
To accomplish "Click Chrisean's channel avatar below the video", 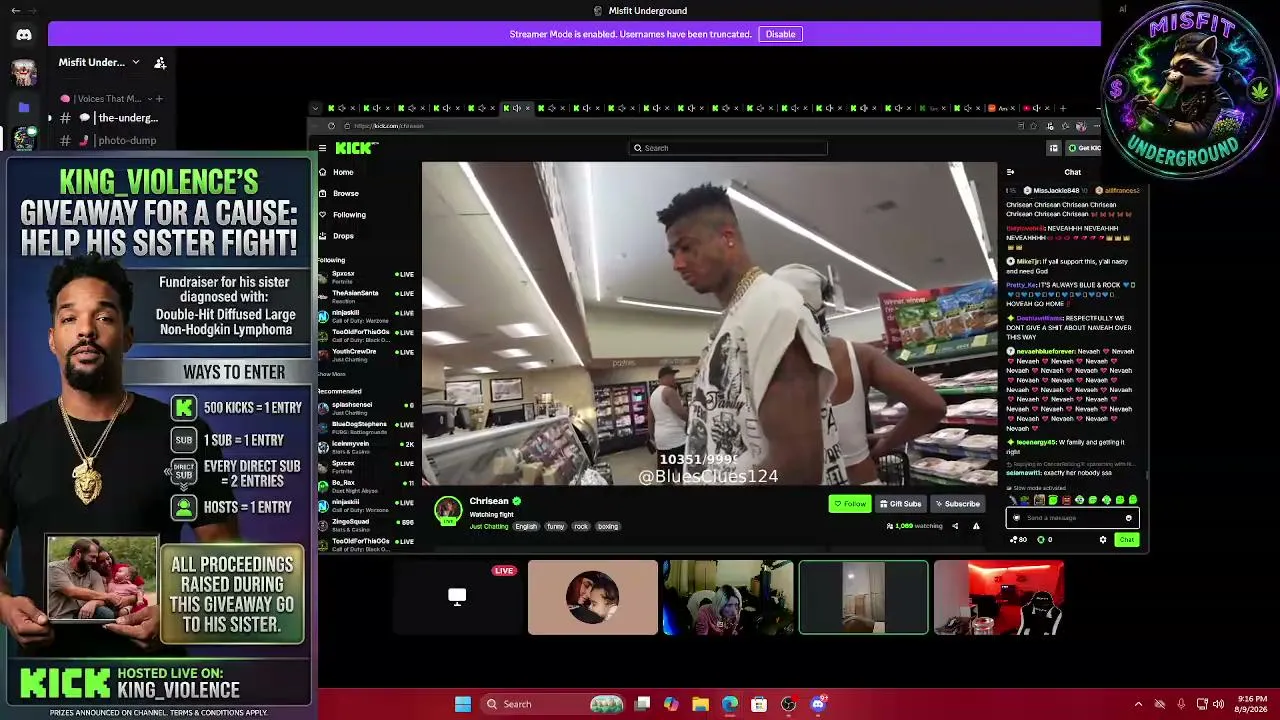I will [x=448, y=509].
